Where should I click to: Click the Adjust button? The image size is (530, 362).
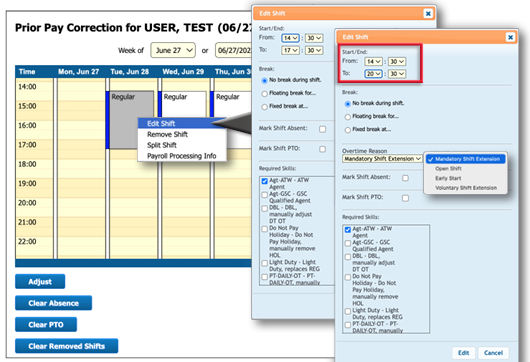tap(40, 282)
